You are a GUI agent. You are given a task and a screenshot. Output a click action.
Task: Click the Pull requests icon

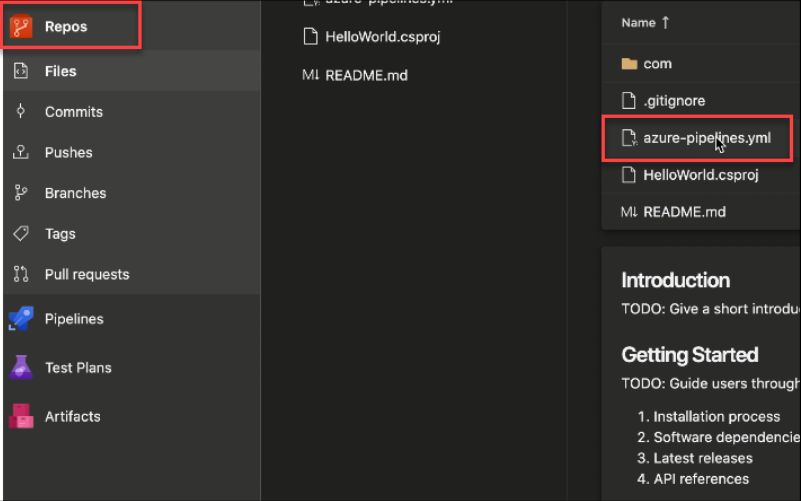[21, 274]
